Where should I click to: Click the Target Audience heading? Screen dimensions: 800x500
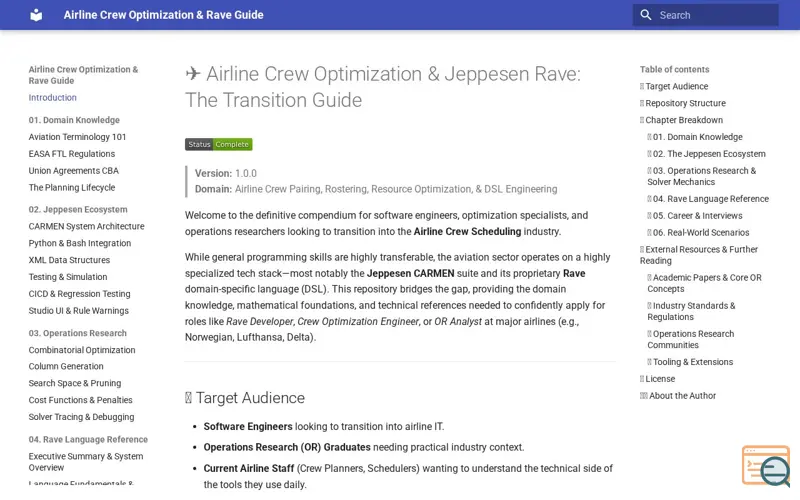[245, 397]
